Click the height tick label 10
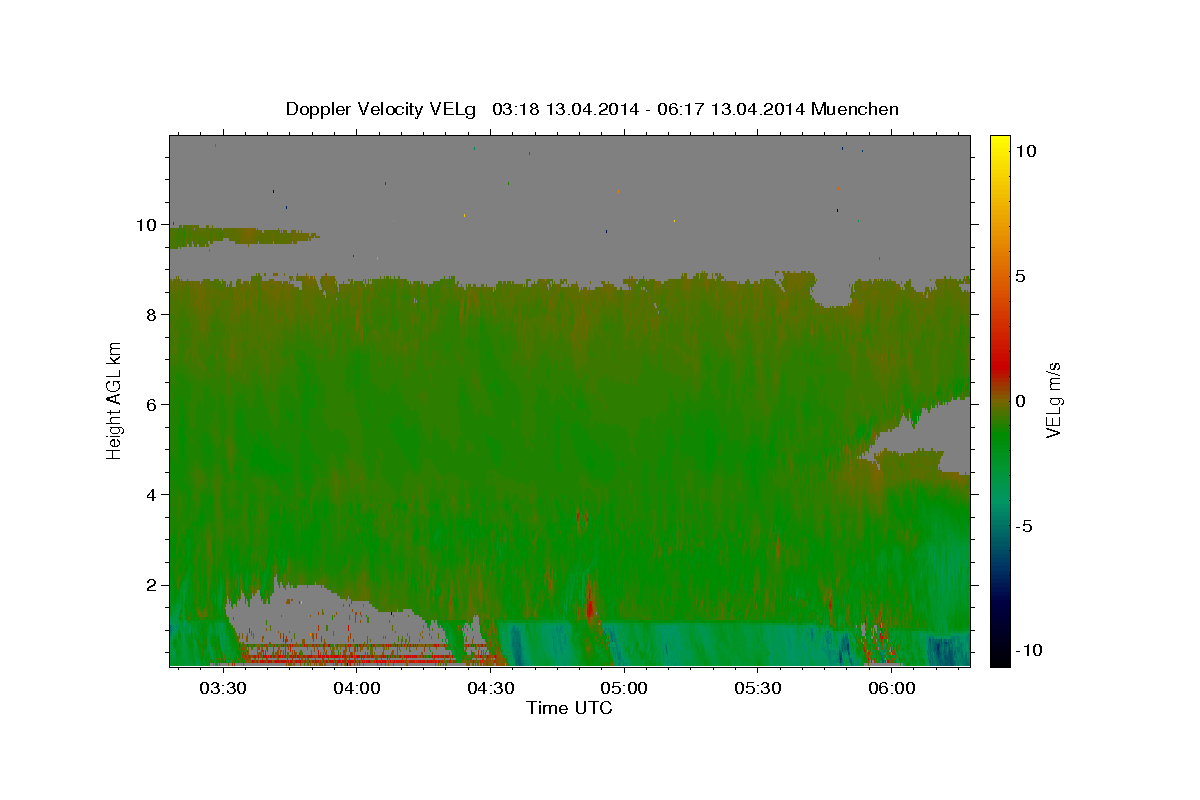 click(x=148, y=225)
